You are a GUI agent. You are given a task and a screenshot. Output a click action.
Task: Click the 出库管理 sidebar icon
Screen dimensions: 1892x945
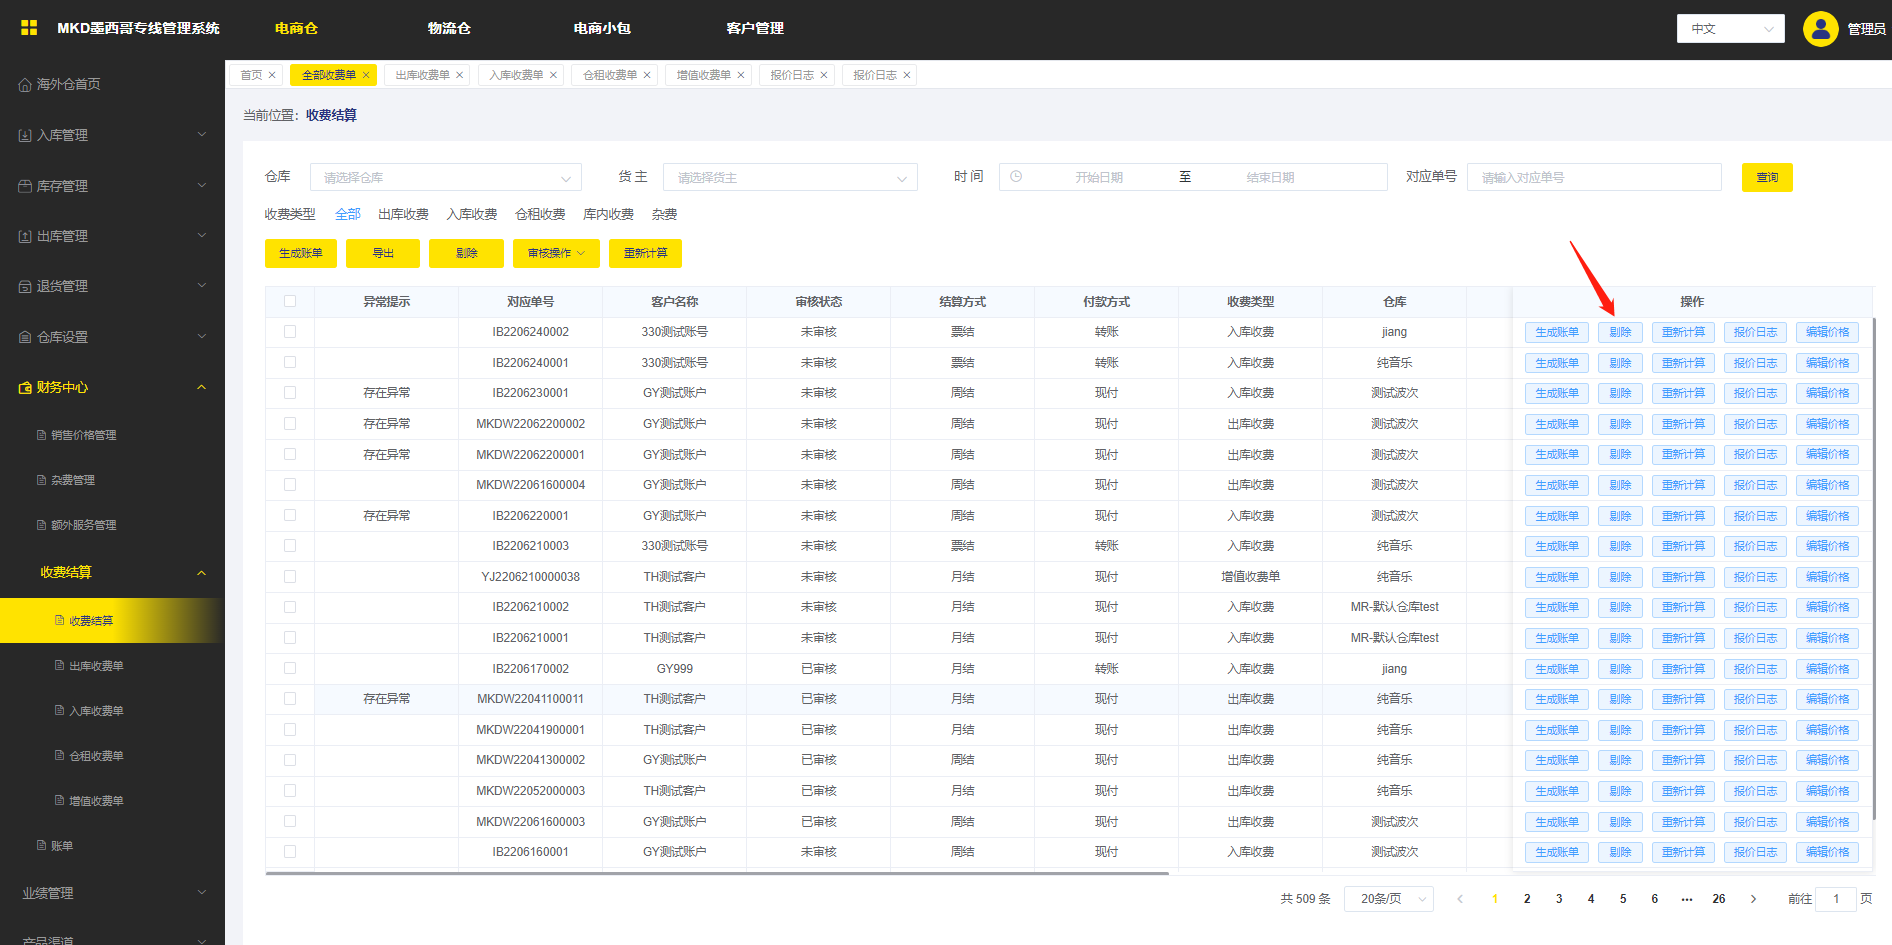(x=25, y=236)
